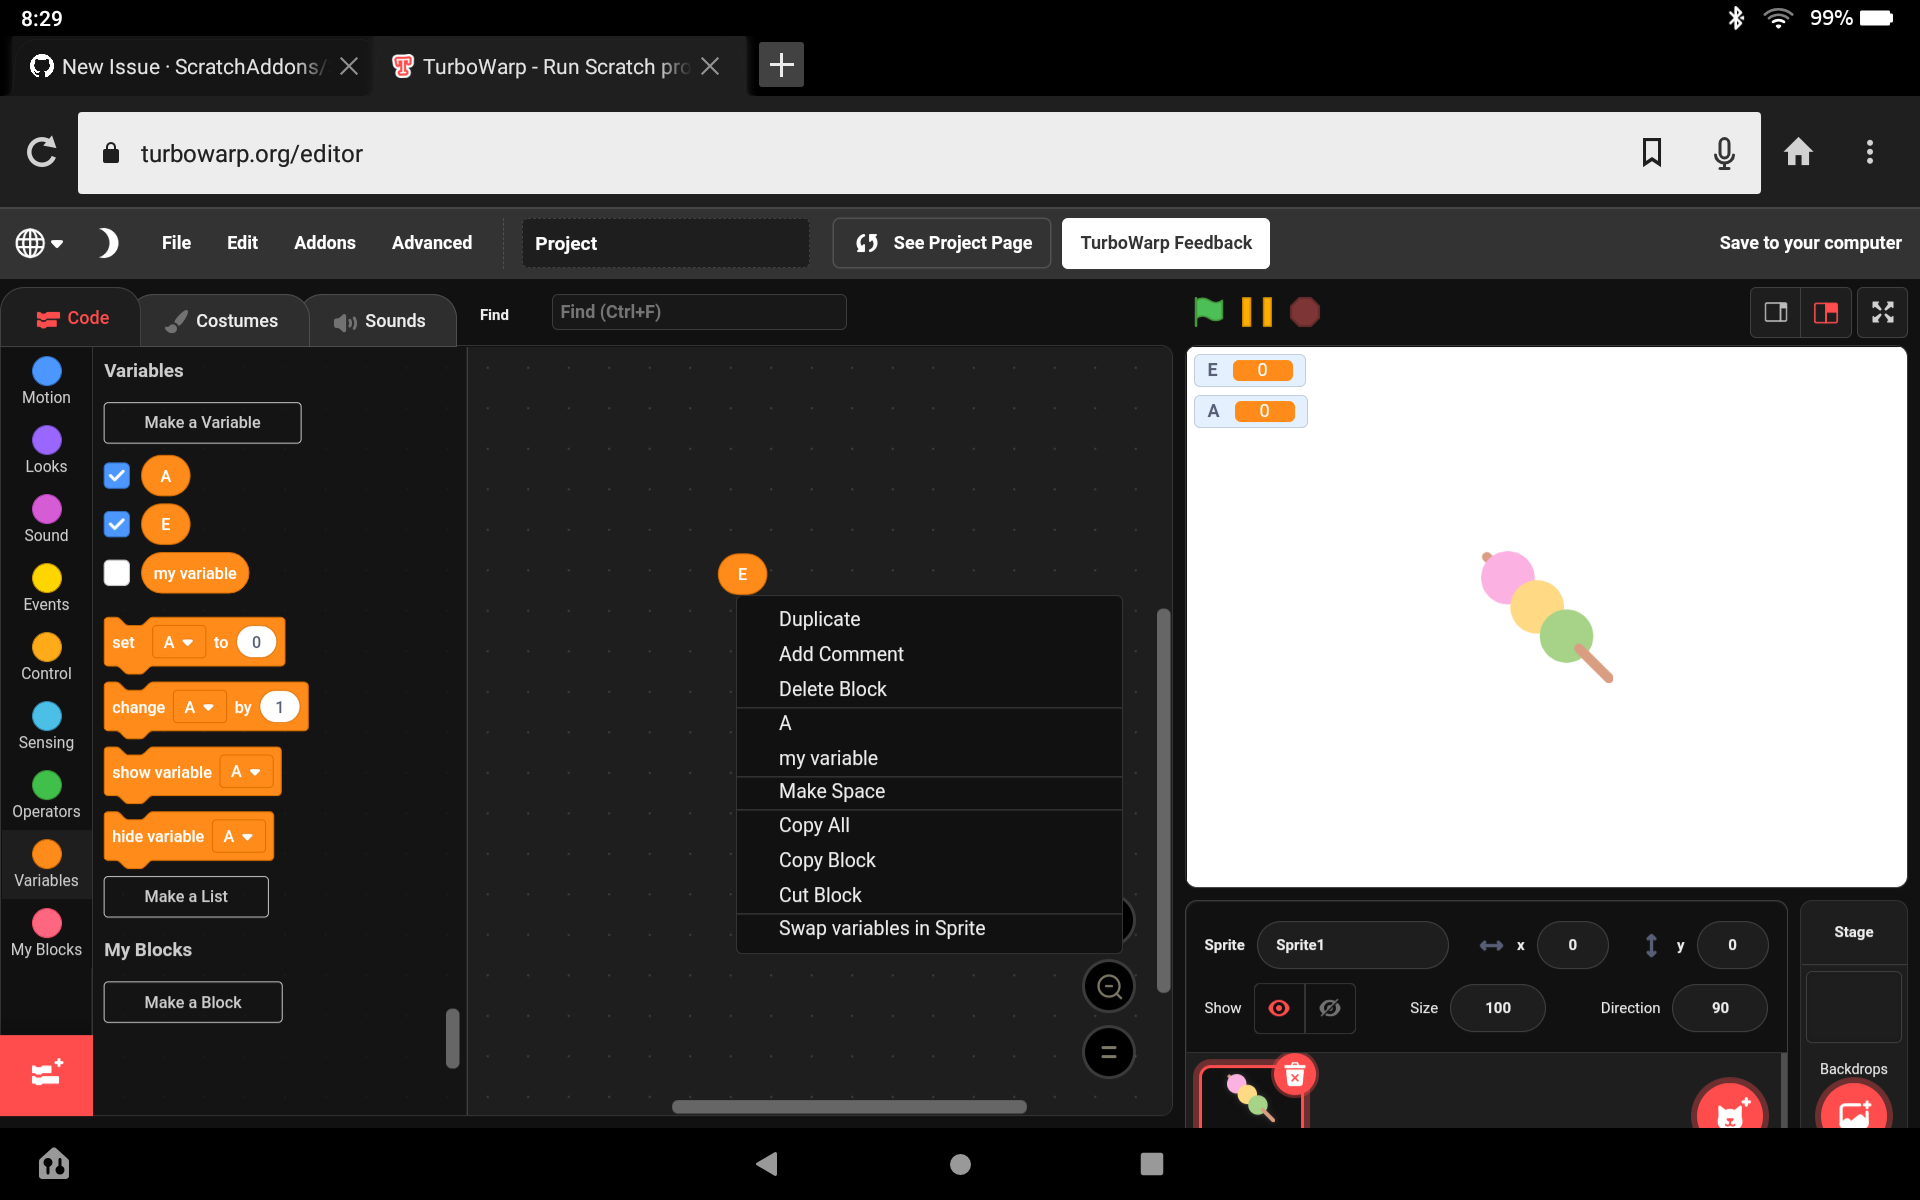This screenshot has height=1200, width=1920.
Task: Expand the language globe dropdown
Action: point(37,243)
